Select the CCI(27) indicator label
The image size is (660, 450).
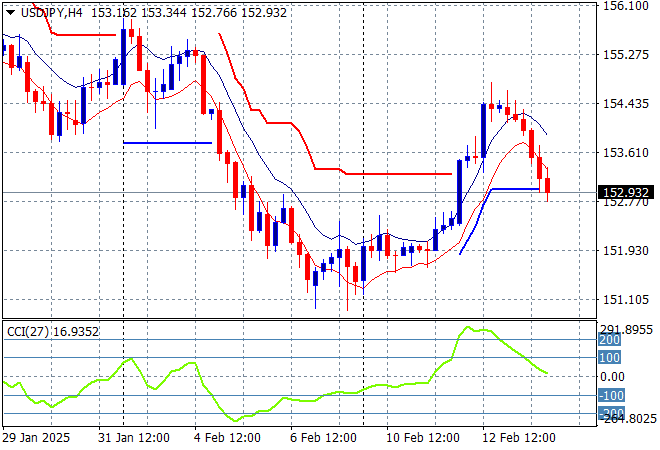pyautogui.click(x=28, y=332)
